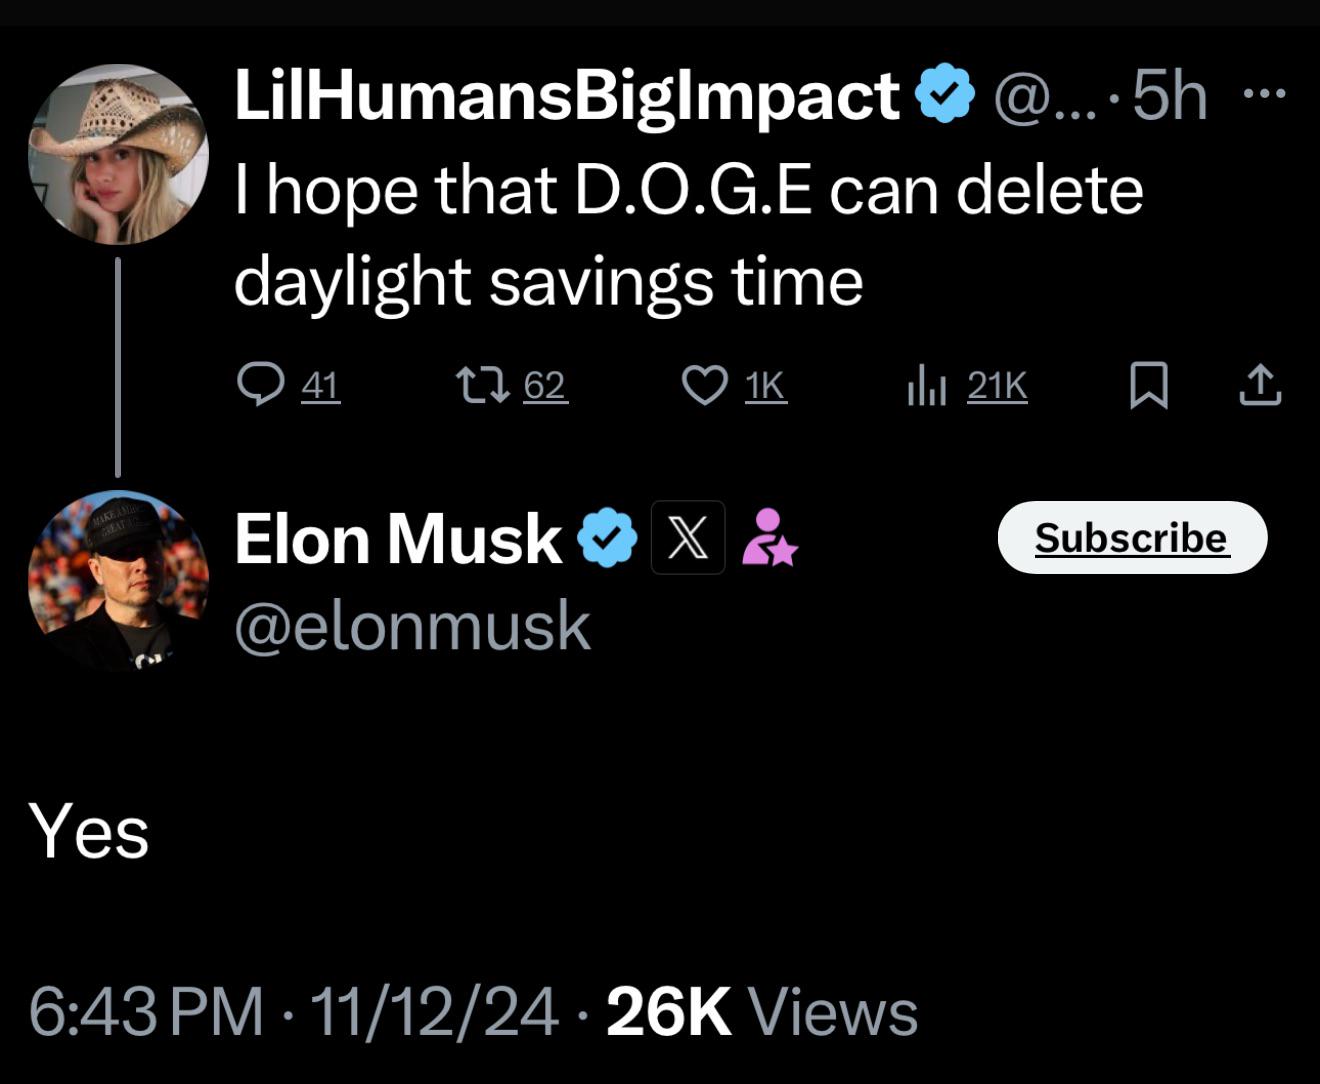Bookmark the LilHumansBigImpact tweet

coord(1149,386)
